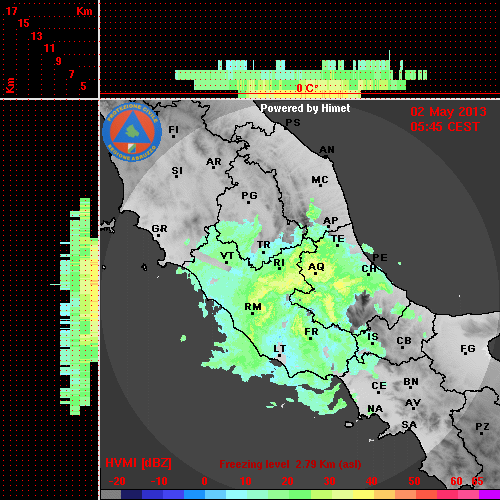
Task: Click the '30' dBZ scale value
Action: (330, 481)
